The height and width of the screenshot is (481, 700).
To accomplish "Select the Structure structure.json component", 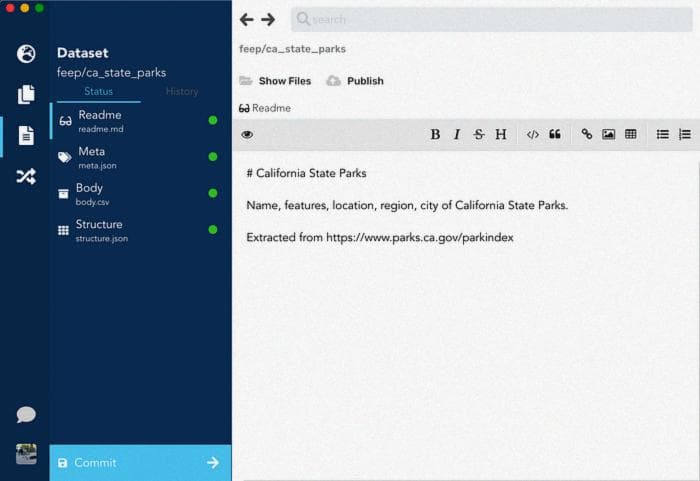I will 140,230.
